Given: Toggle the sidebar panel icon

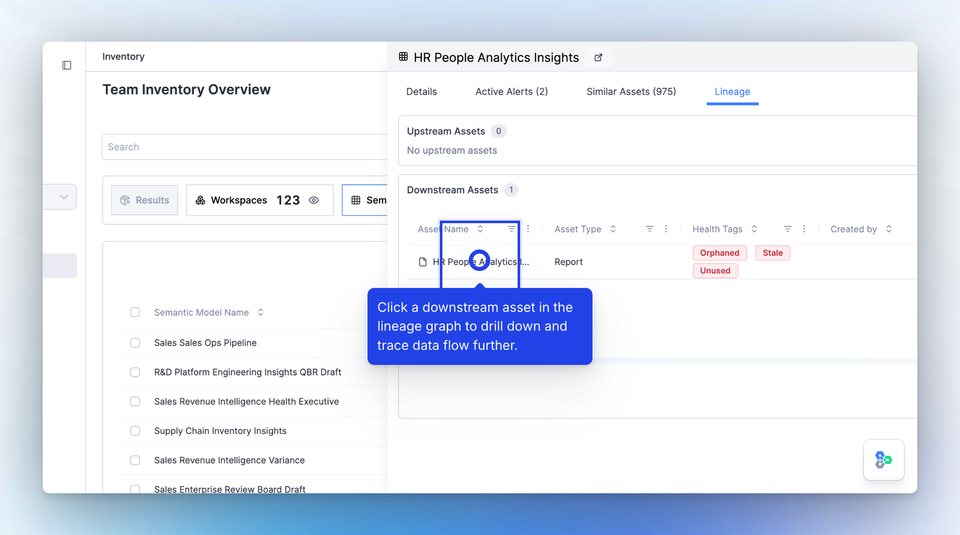Looking at the screenshot, I should point(67,65).
